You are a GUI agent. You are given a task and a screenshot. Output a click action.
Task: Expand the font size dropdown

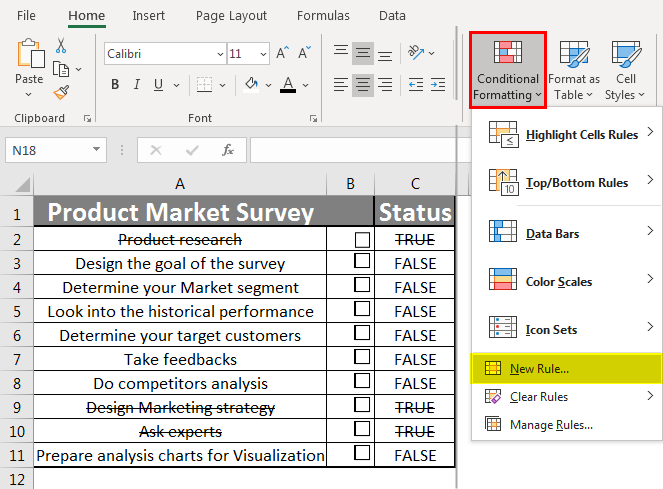click(263, 53)
